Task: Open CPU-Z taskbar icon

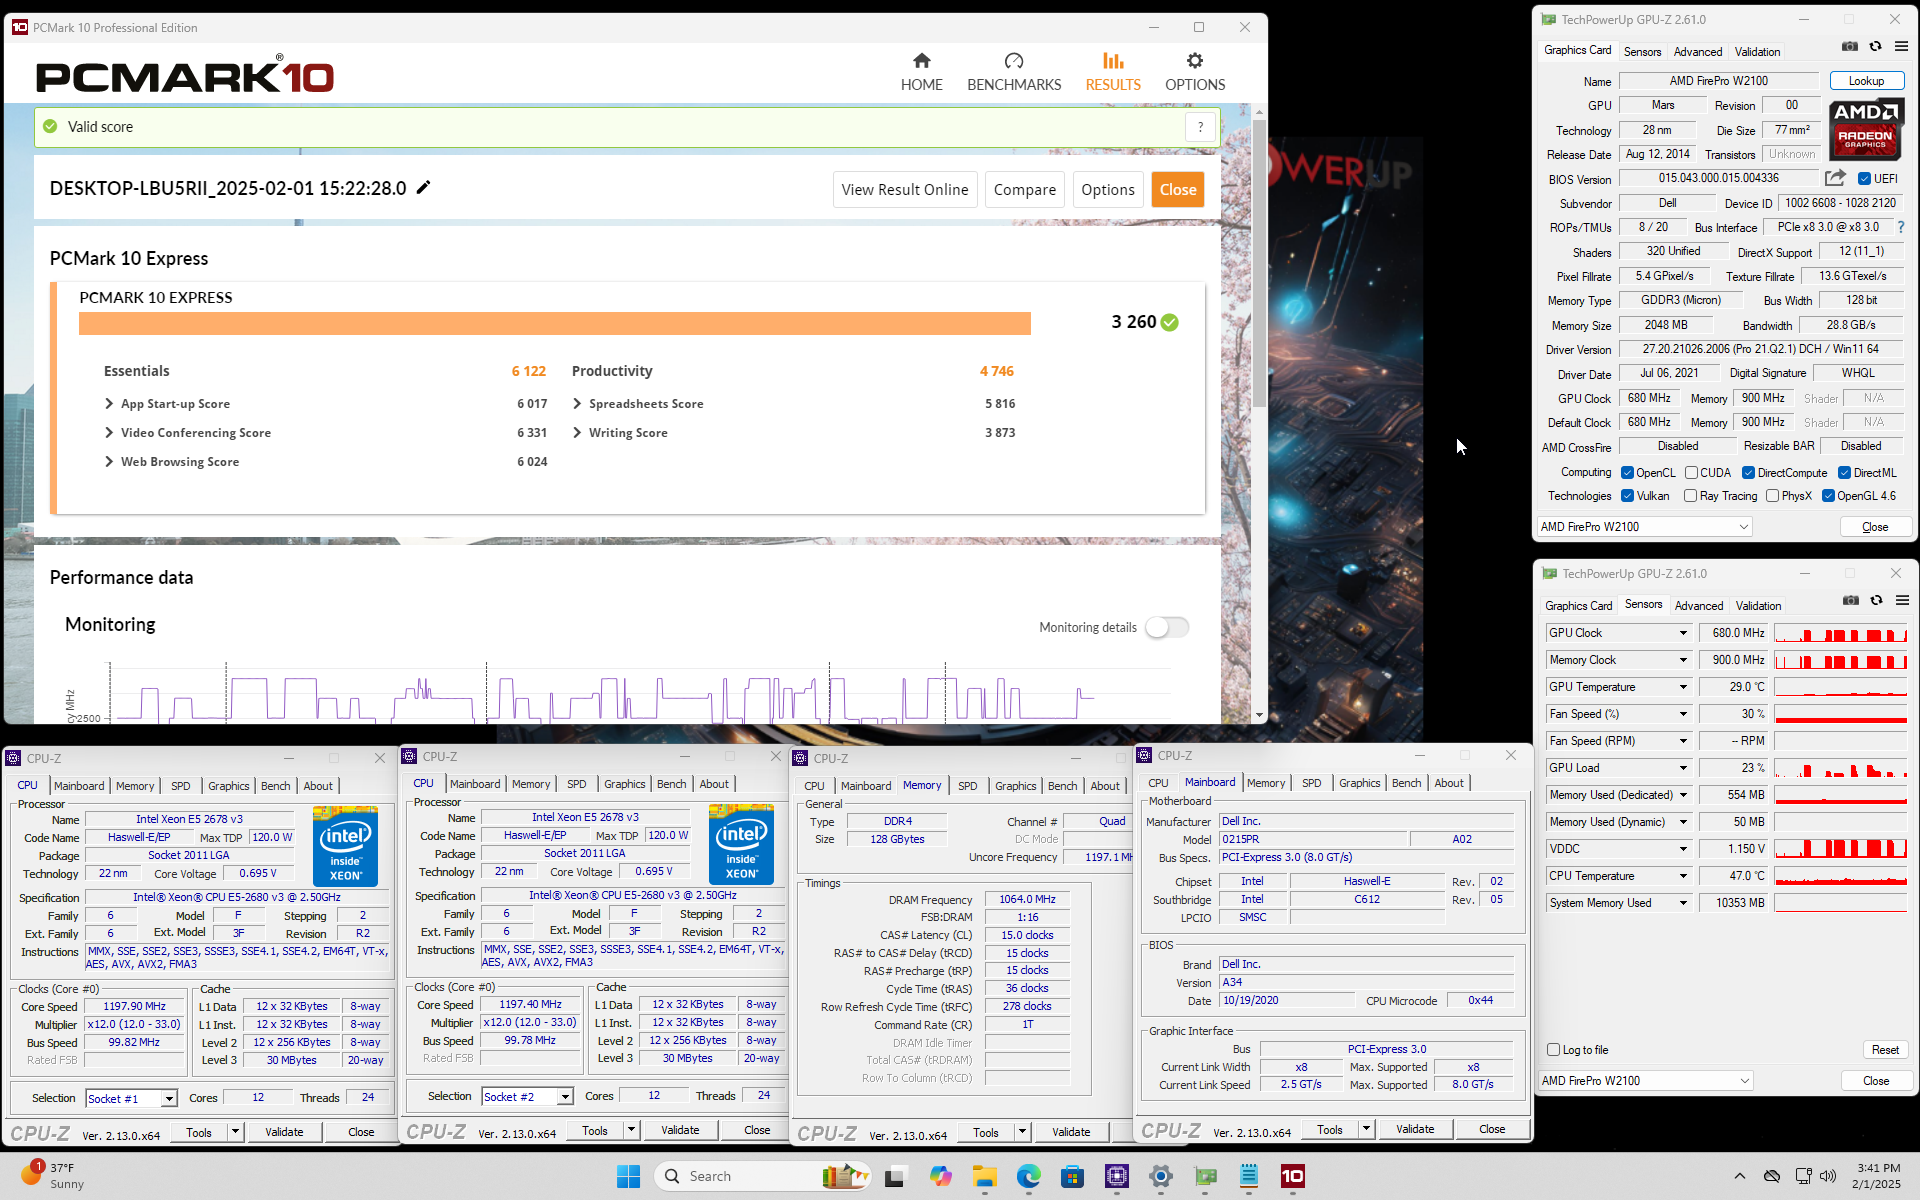Action: [x=1117, y=1176]
